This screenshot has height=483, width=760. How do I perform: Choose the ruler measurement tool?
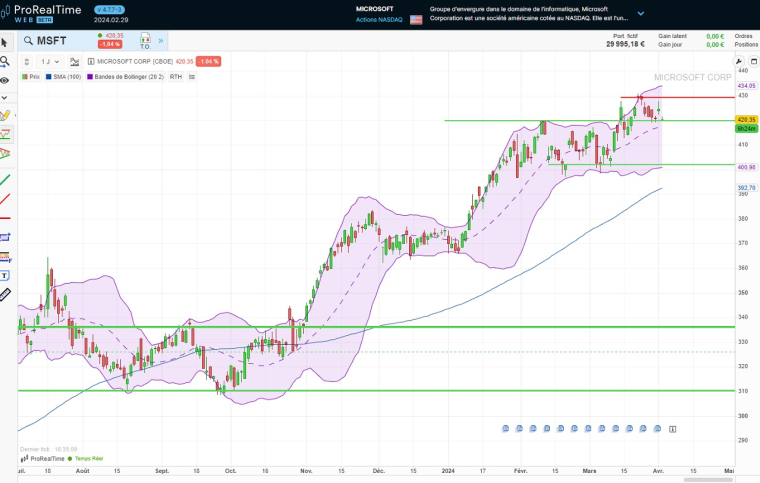(x=5, y=294)
